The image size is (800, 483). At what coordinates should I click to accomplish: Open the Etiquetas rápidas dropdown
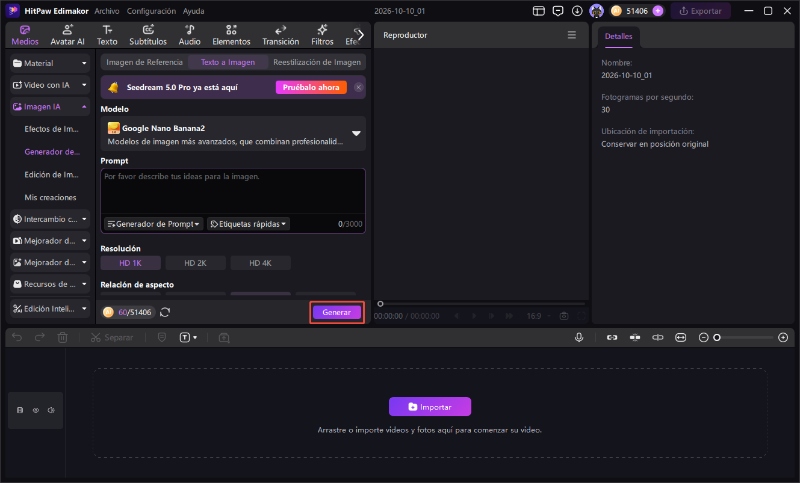248,224
